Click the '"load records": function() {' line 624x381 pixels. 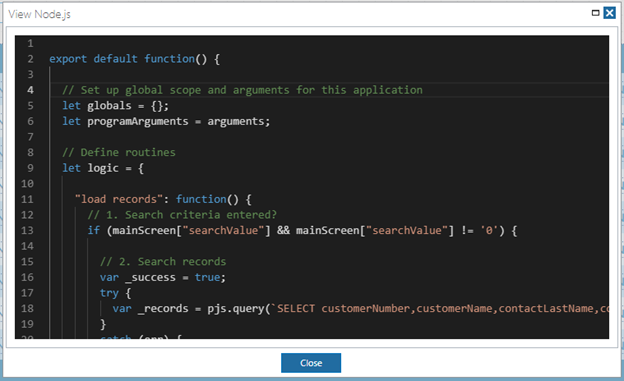tap(163, 199)
